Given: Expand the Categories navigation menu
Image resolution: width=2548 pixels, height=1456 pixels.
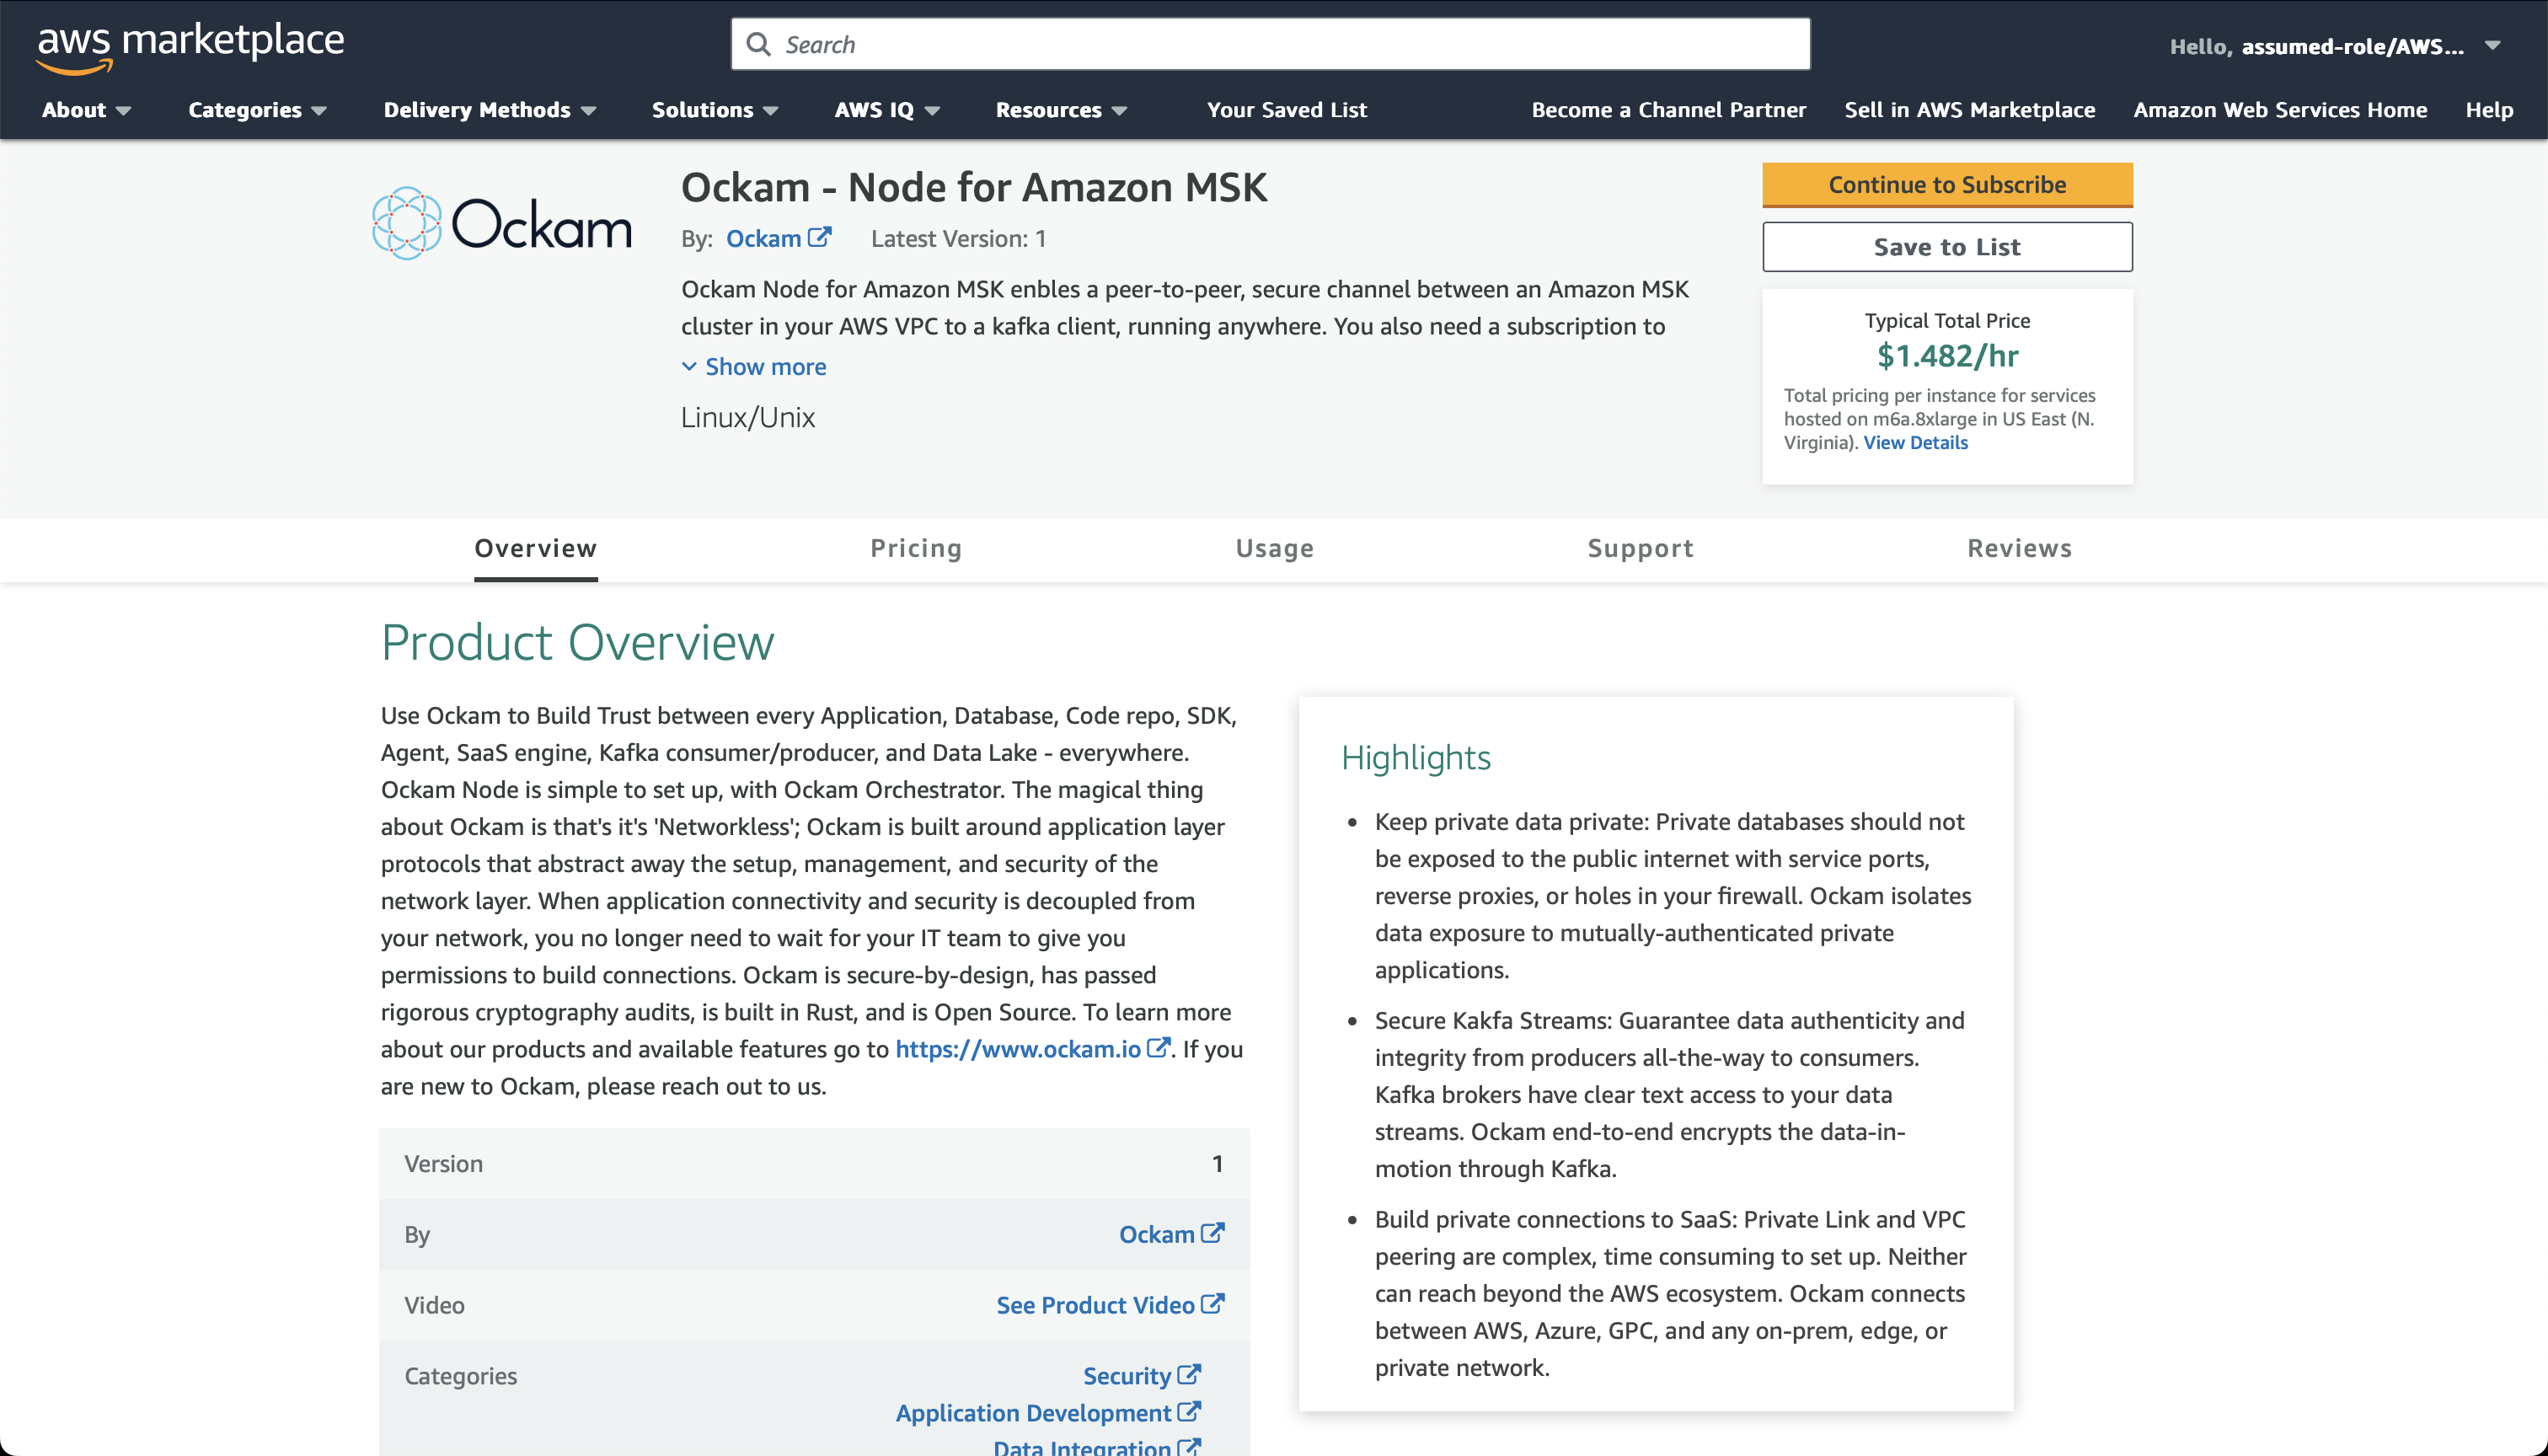Looking at the screenshot, I should [x=257, y=110].
